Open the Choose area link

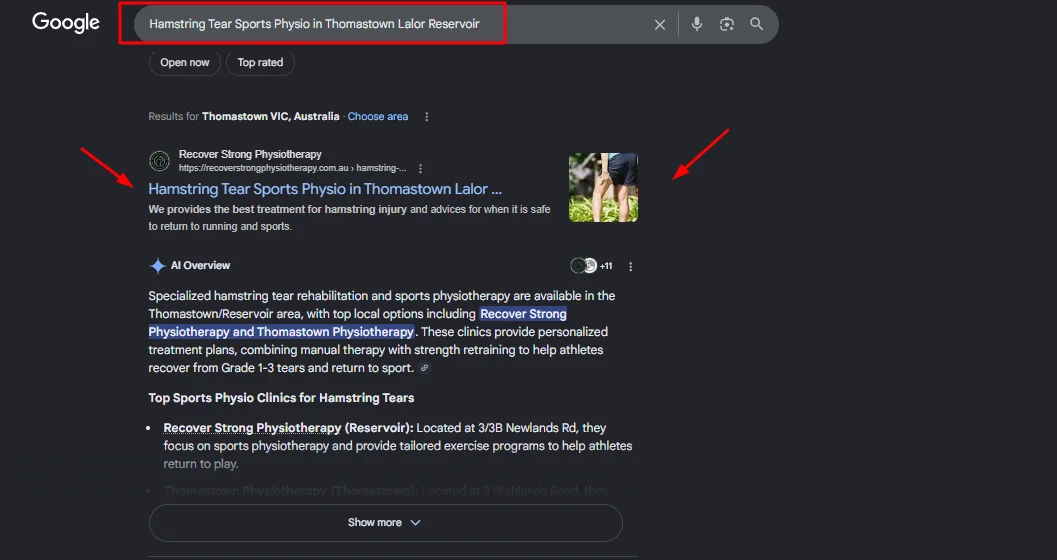click(378, 117)
